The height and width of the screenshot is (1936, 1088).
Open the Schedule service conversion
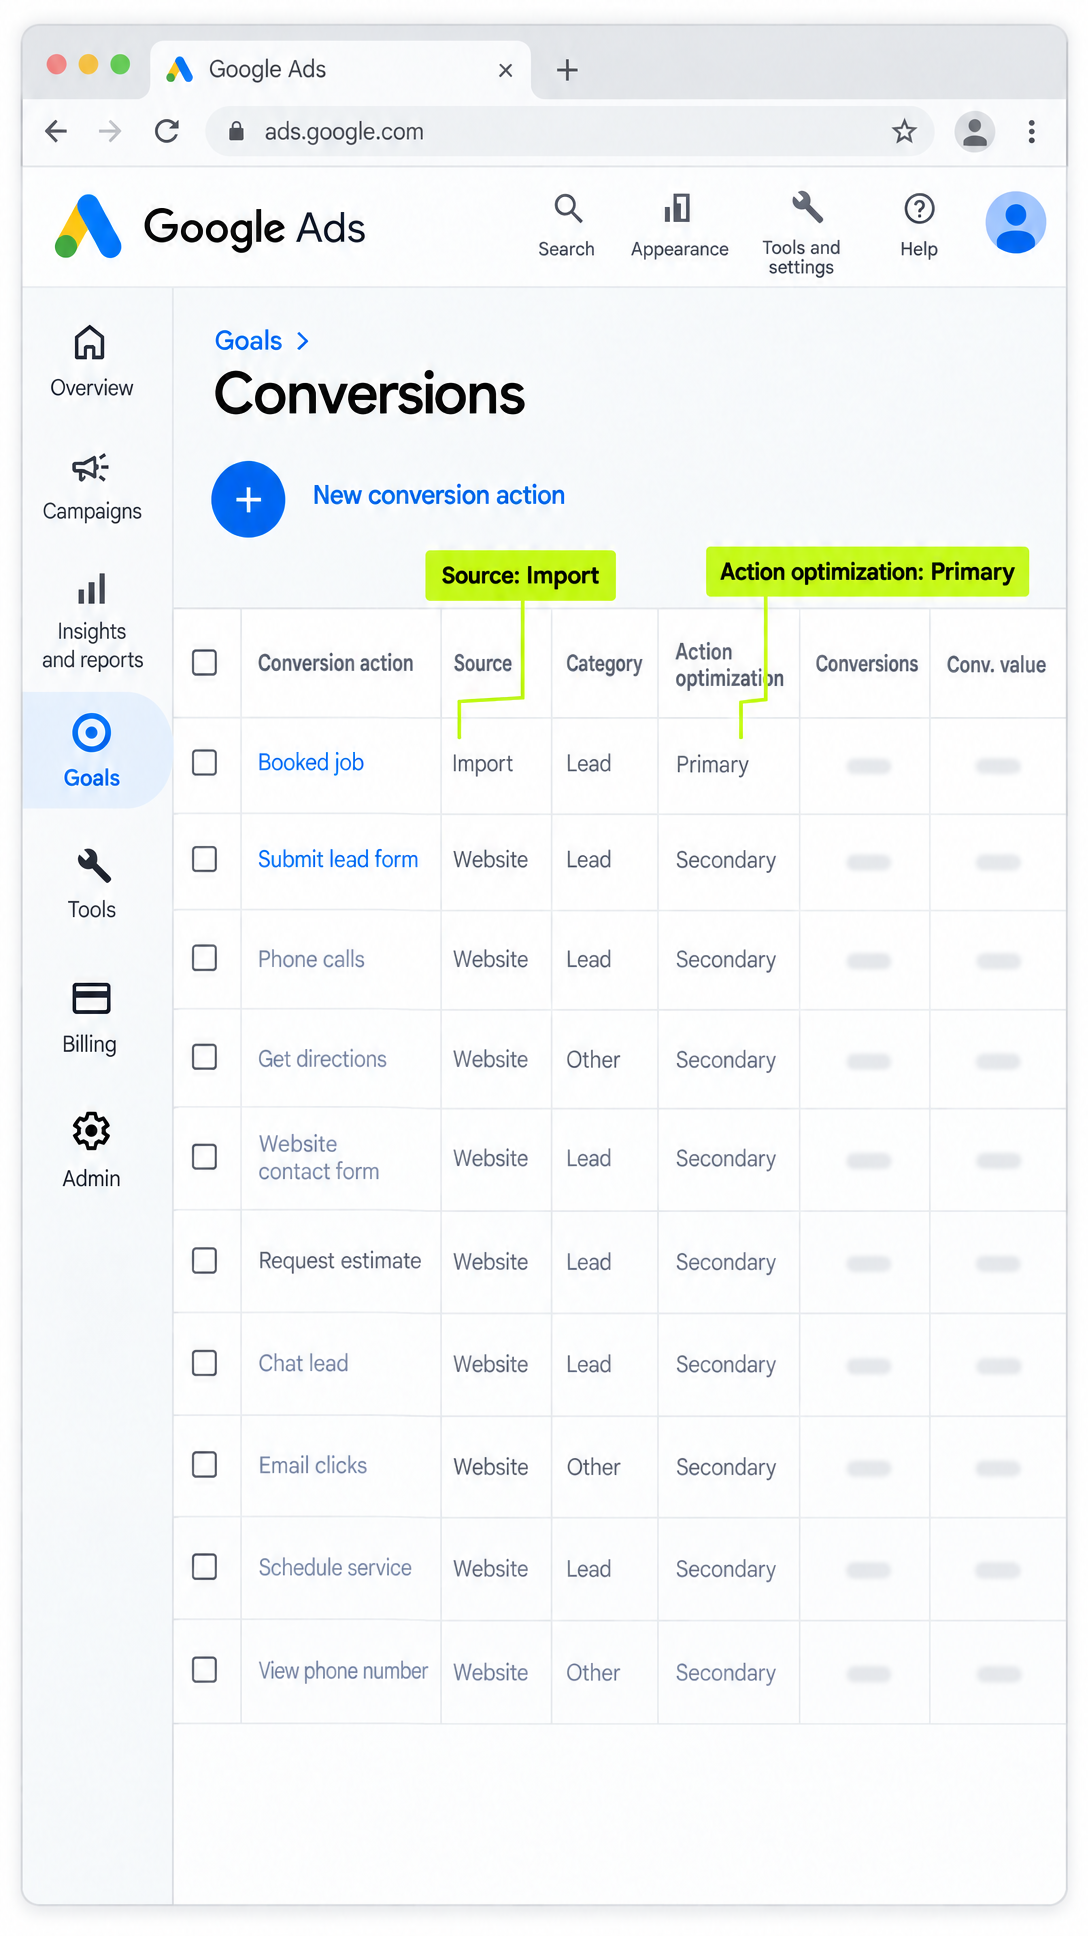click(x=335, y=1567)
